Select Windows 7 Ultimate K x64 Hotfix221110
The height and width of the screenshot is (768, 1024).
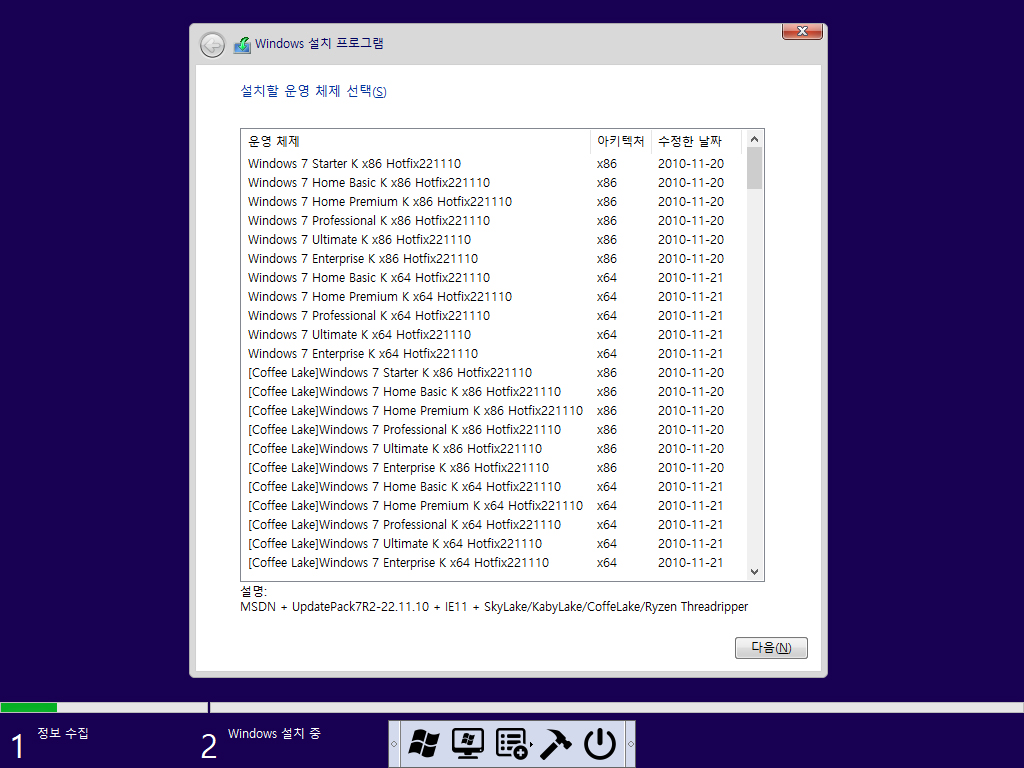(x=492, y=334)
